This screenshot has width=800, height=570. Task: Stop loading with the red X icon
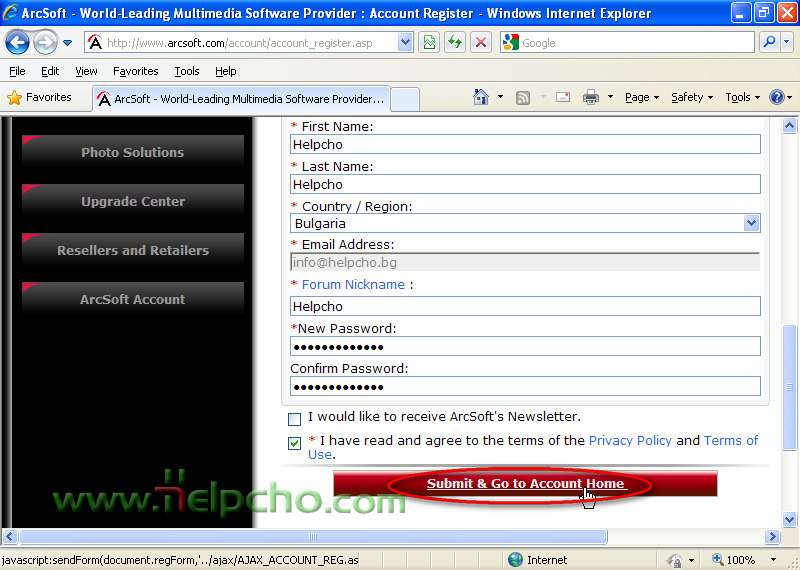coord(481,42)
